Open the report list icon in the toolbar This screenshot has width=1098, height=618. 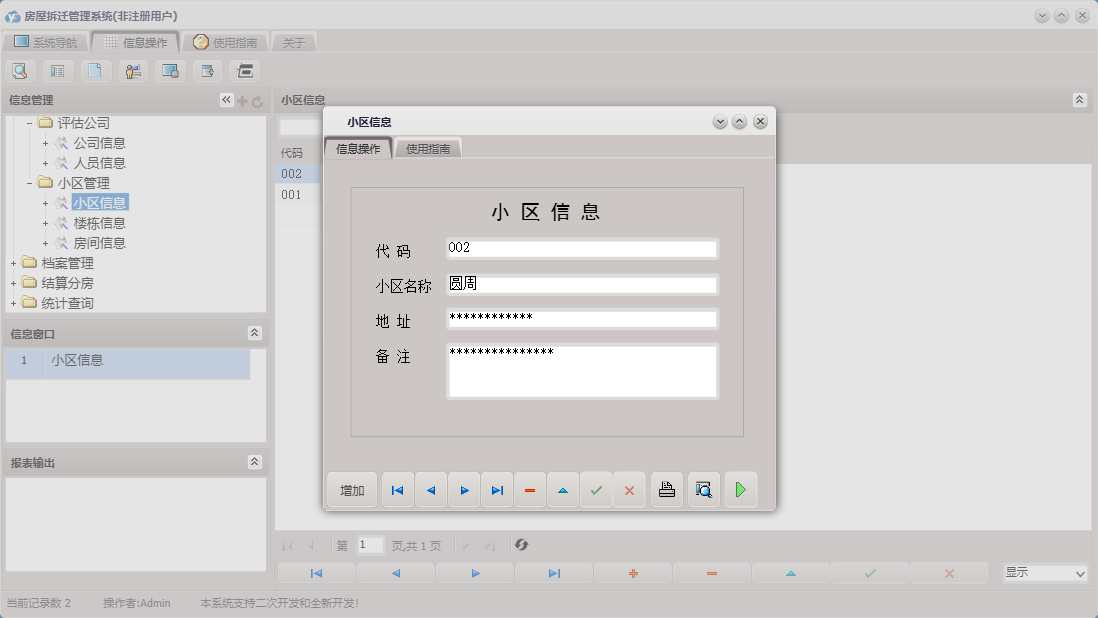click(x=58, y=71)
